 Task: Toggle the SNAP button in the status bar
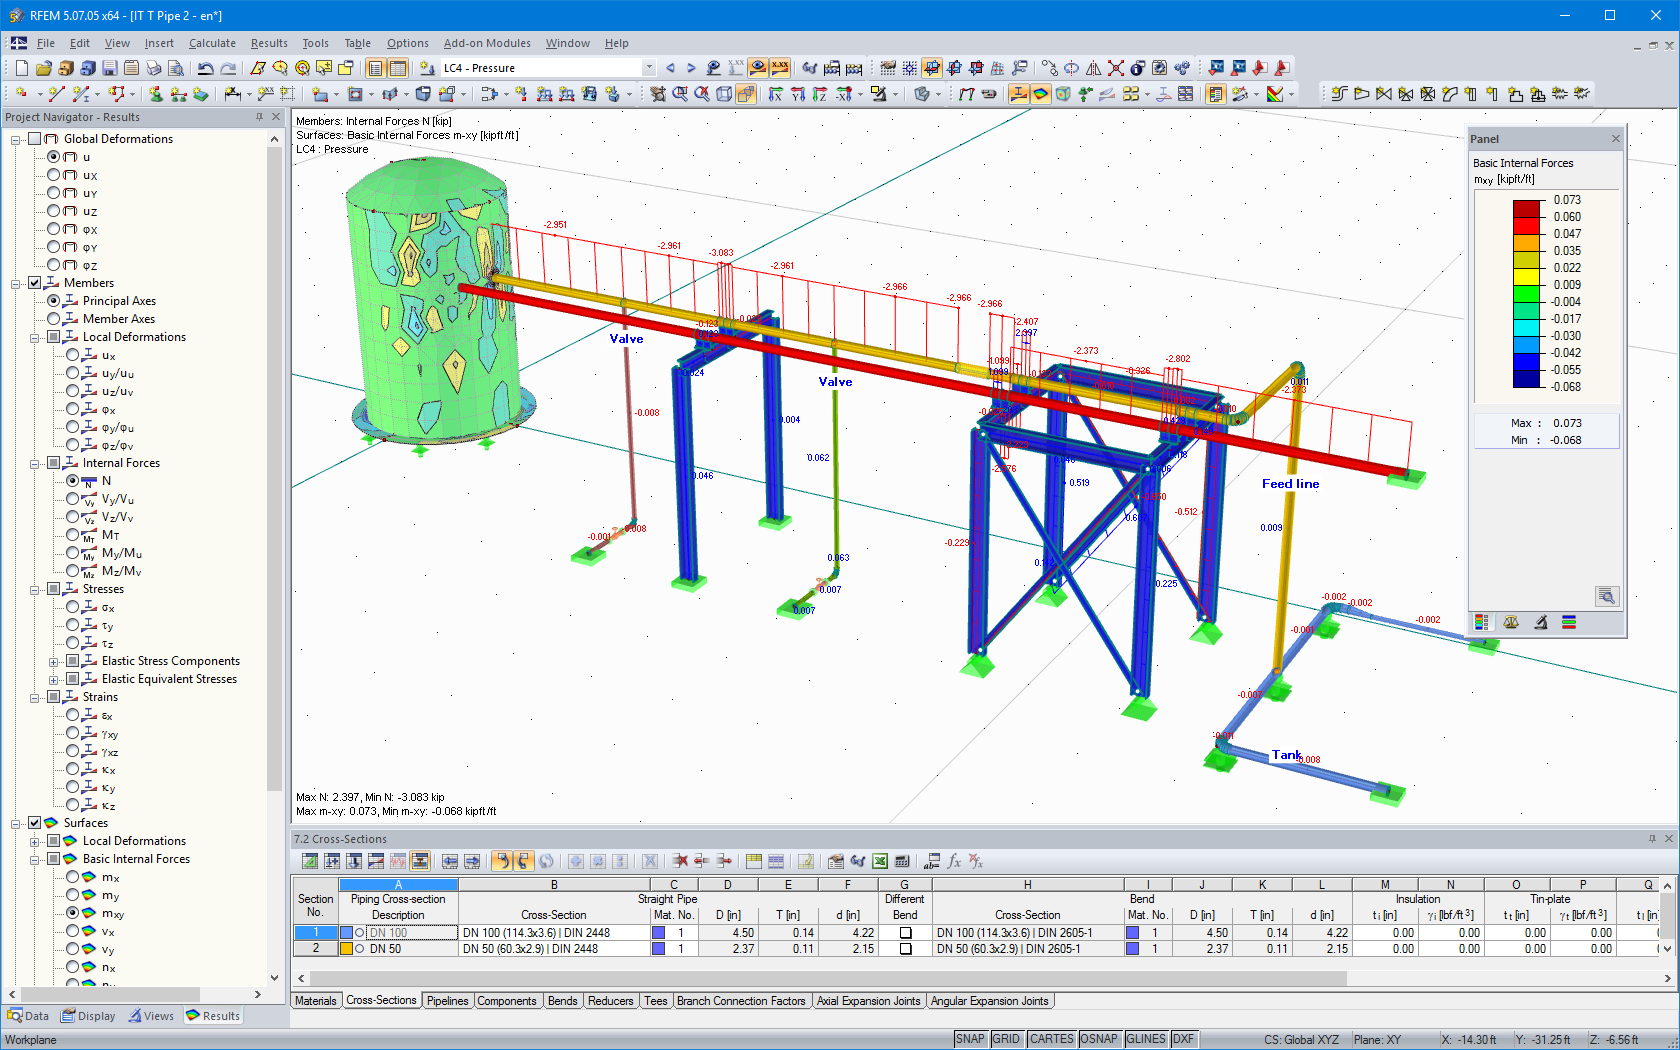pos(970,1038)
